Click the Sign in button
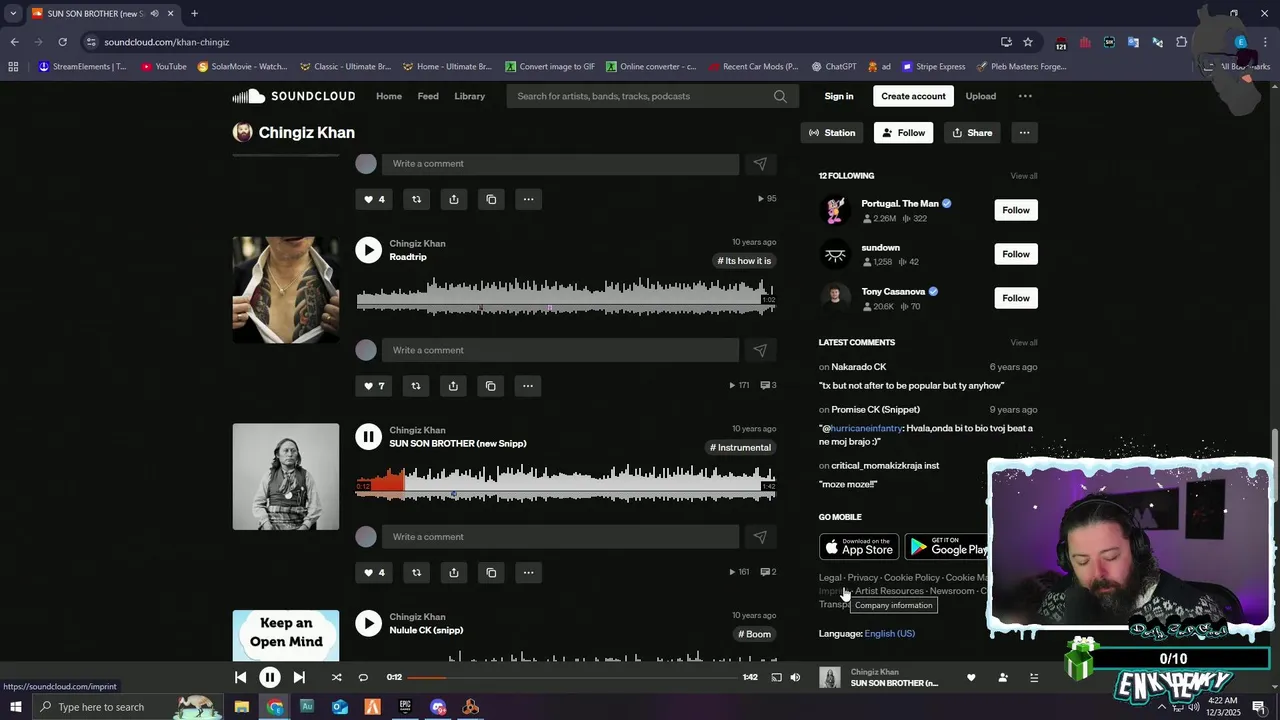 click(839, 96)
